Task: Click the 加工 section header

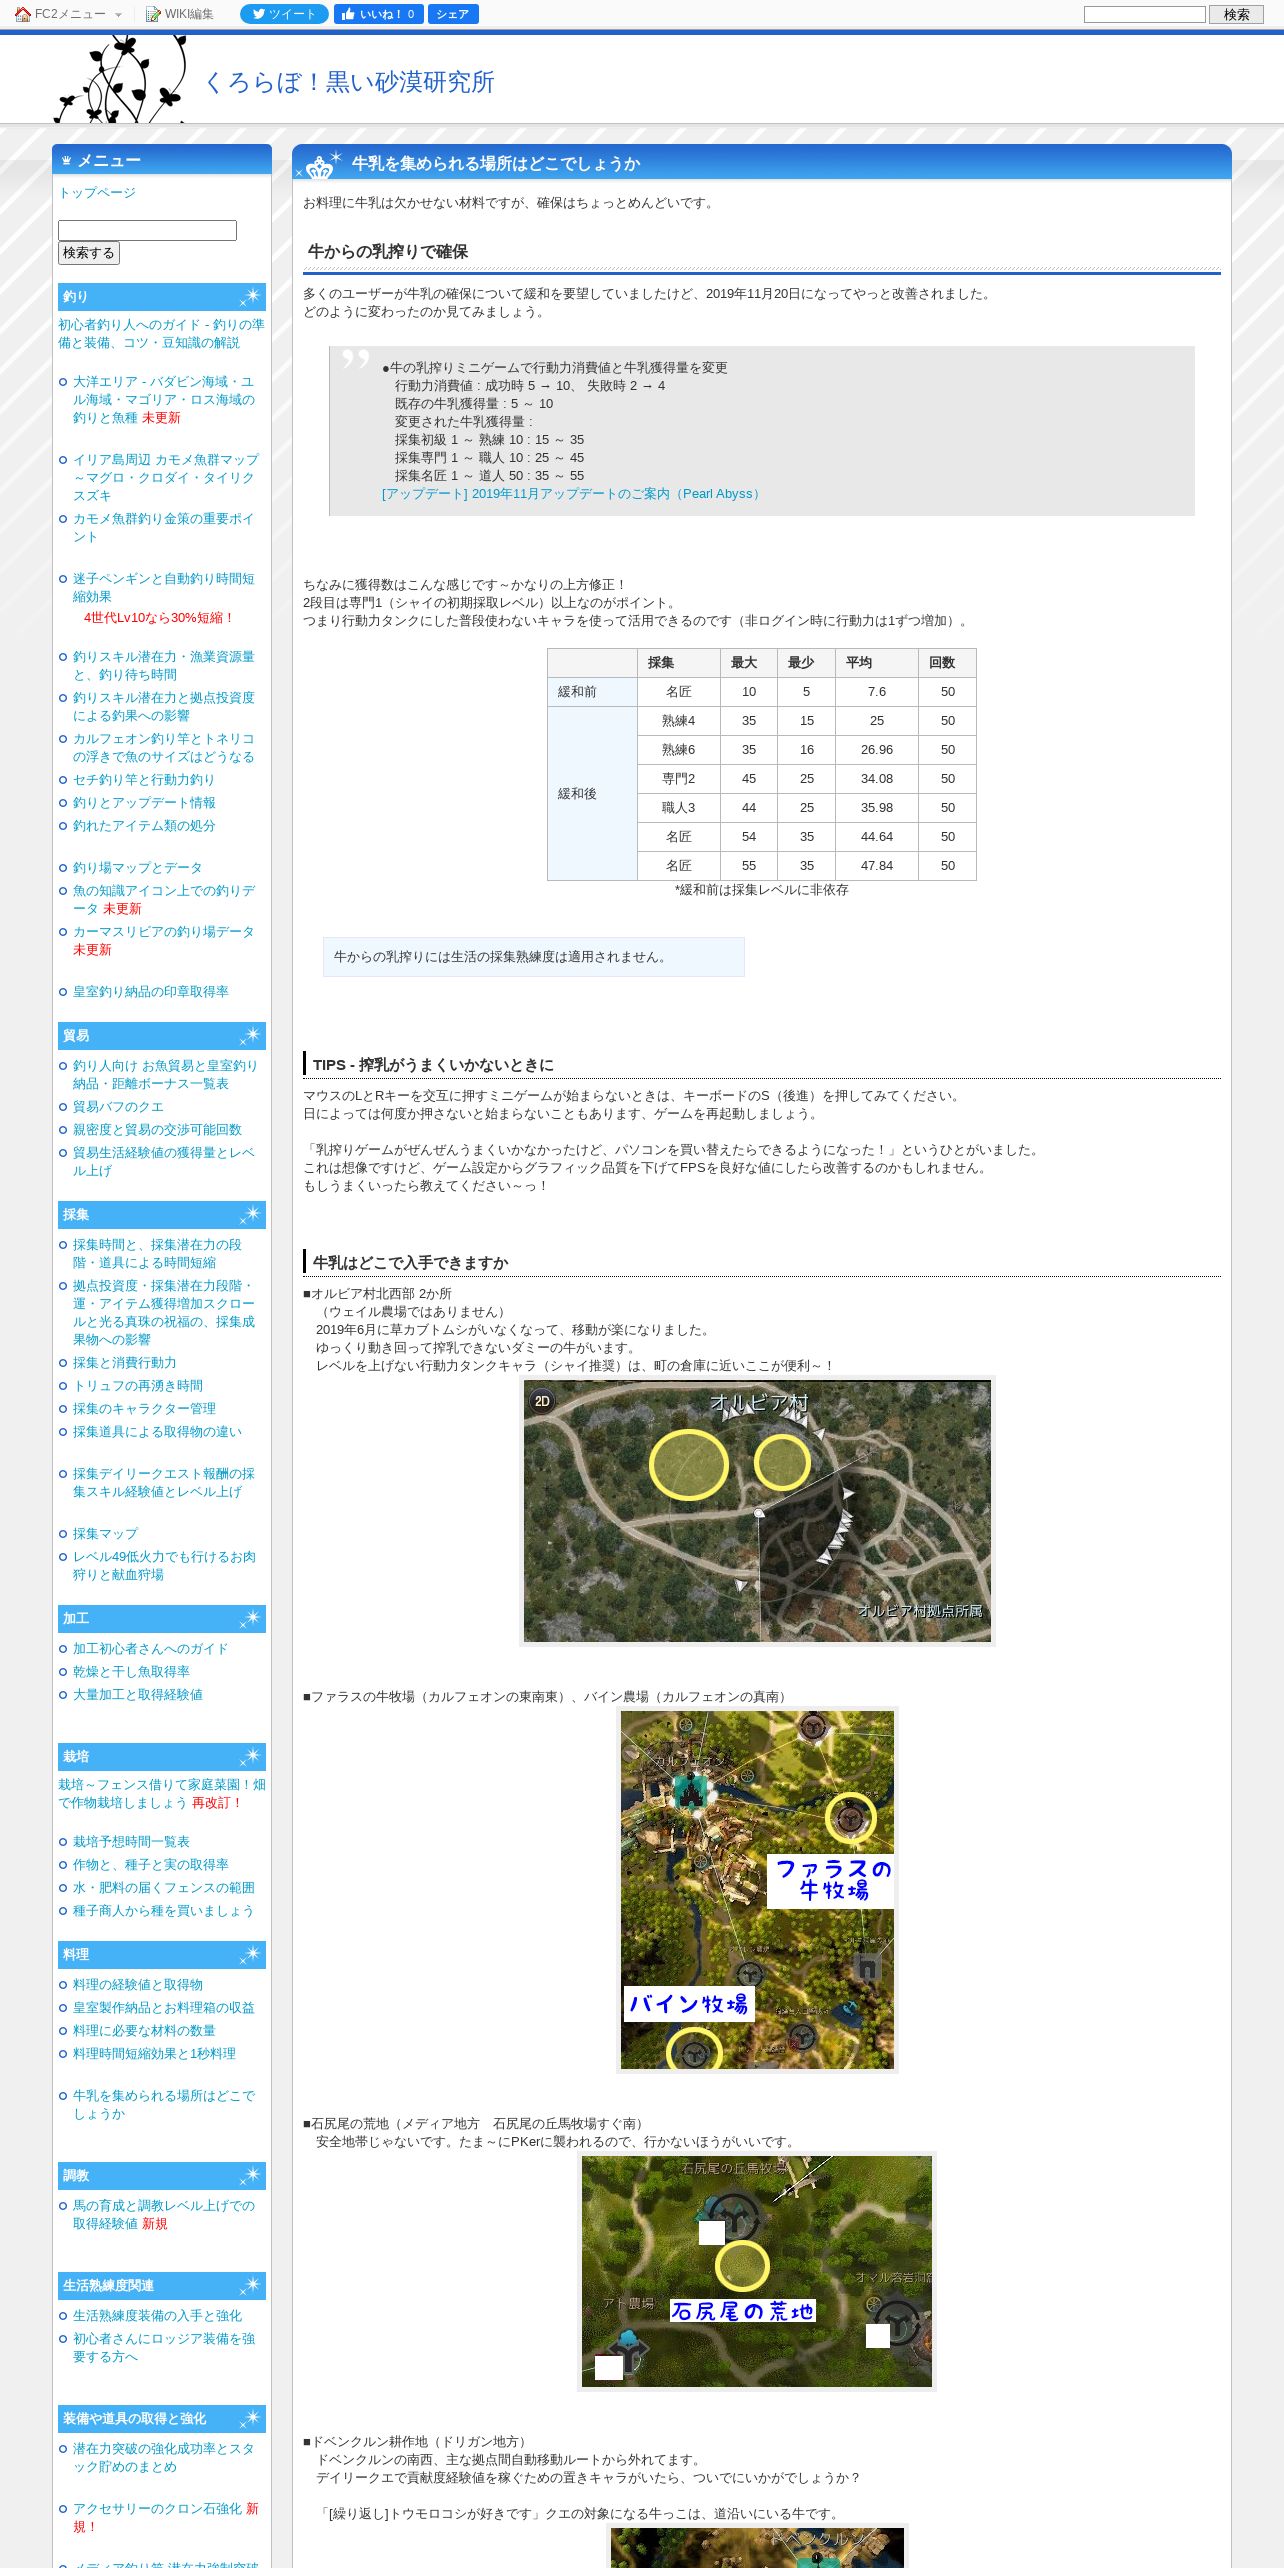Action: click(x=162, y=1617)
